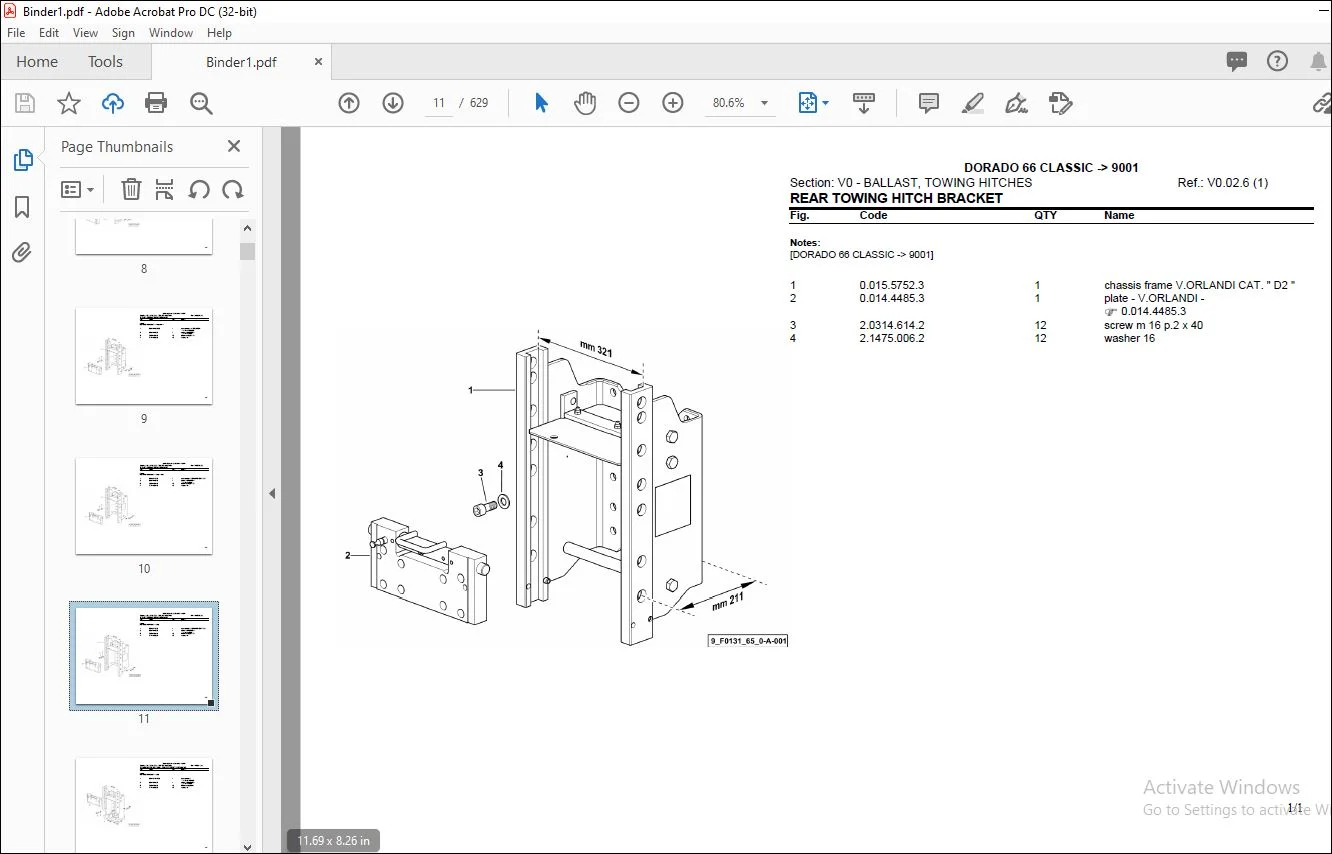Collapse the navigation pane arrow
The width and height of the screenshot is (1332, 854).
[x=272, y=493]
